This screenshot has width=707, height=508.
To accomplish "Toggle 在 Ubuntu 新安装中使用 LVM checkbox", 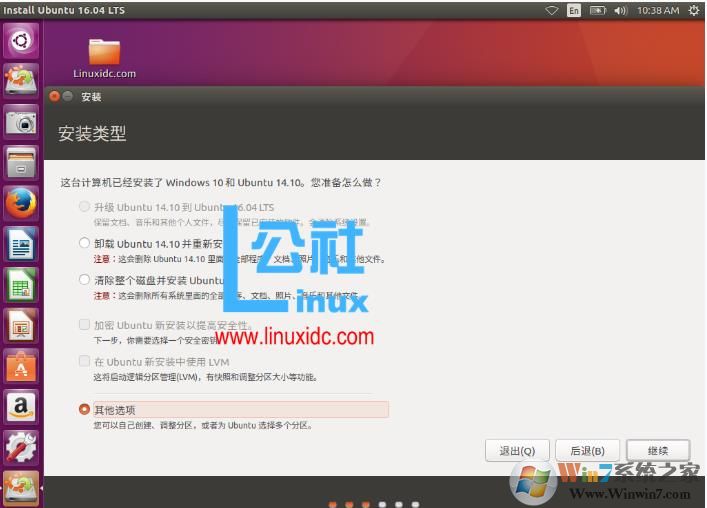I will [84, 362].
